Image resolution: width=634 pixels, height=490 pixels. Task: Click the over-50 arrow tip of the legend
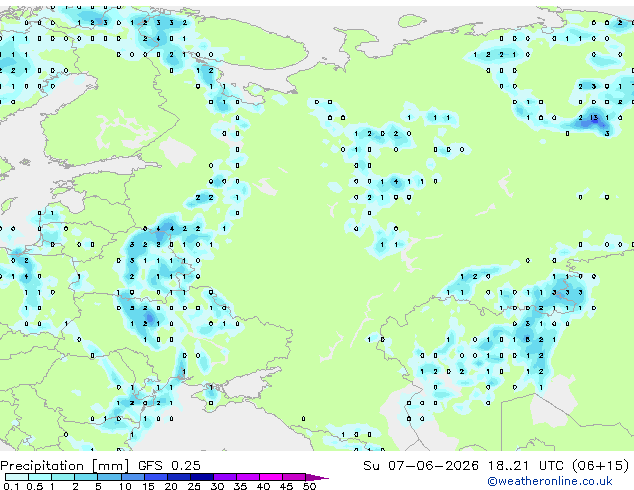pyautogui.click(x=317, y=477)
